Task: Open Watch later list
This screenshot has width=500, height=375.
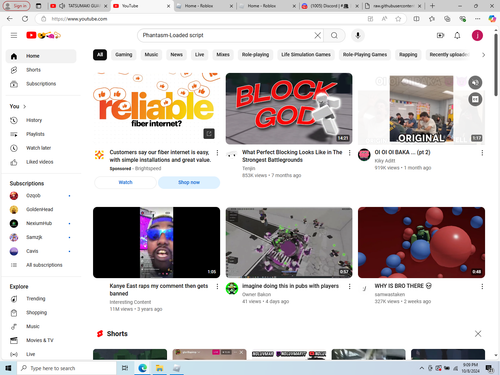Action: (x=41, y=148)
